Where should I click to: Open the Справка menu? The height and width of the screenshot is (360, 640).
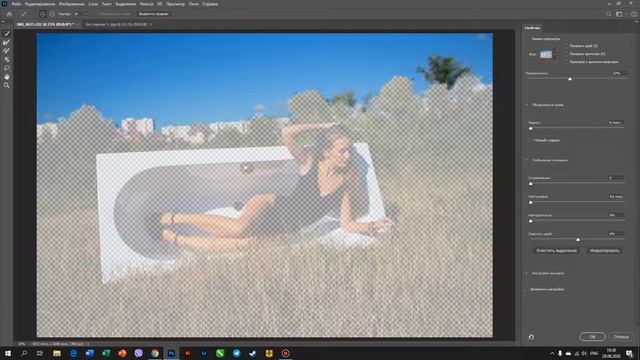tap(210, 4)
